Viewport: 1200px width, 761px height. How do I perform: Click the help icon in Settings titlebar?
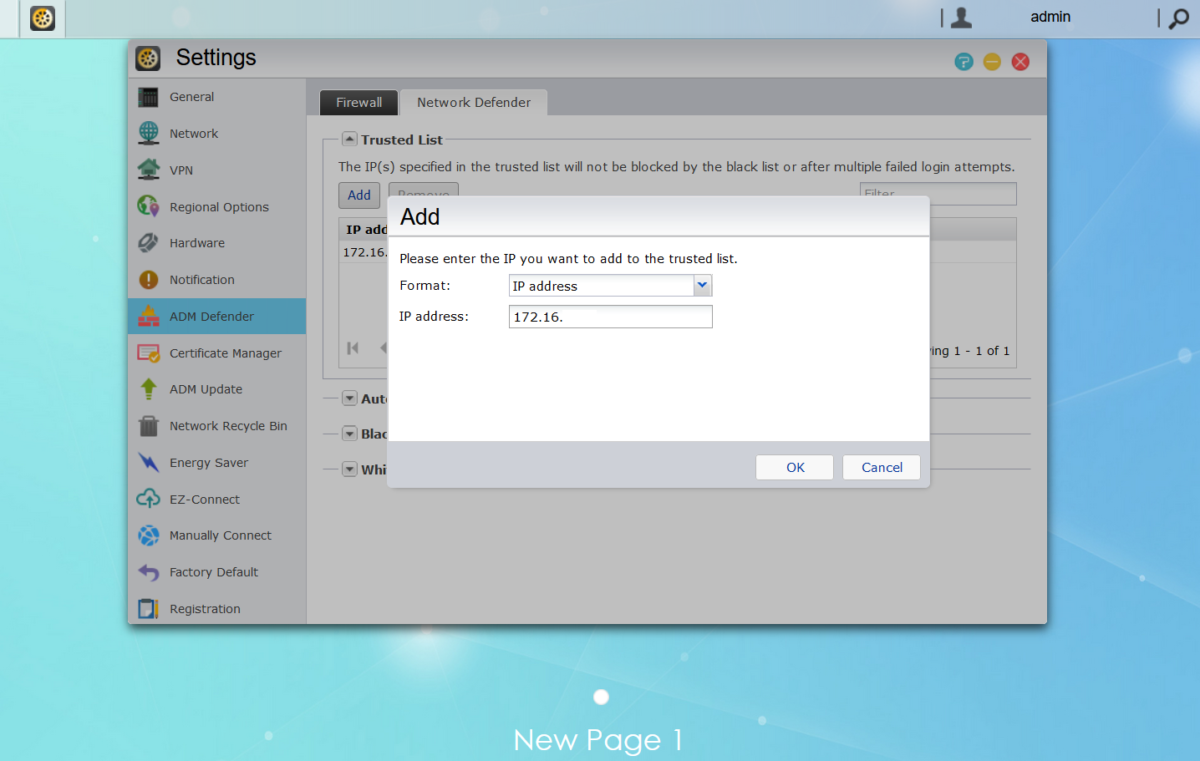click(x=963, y=61)
